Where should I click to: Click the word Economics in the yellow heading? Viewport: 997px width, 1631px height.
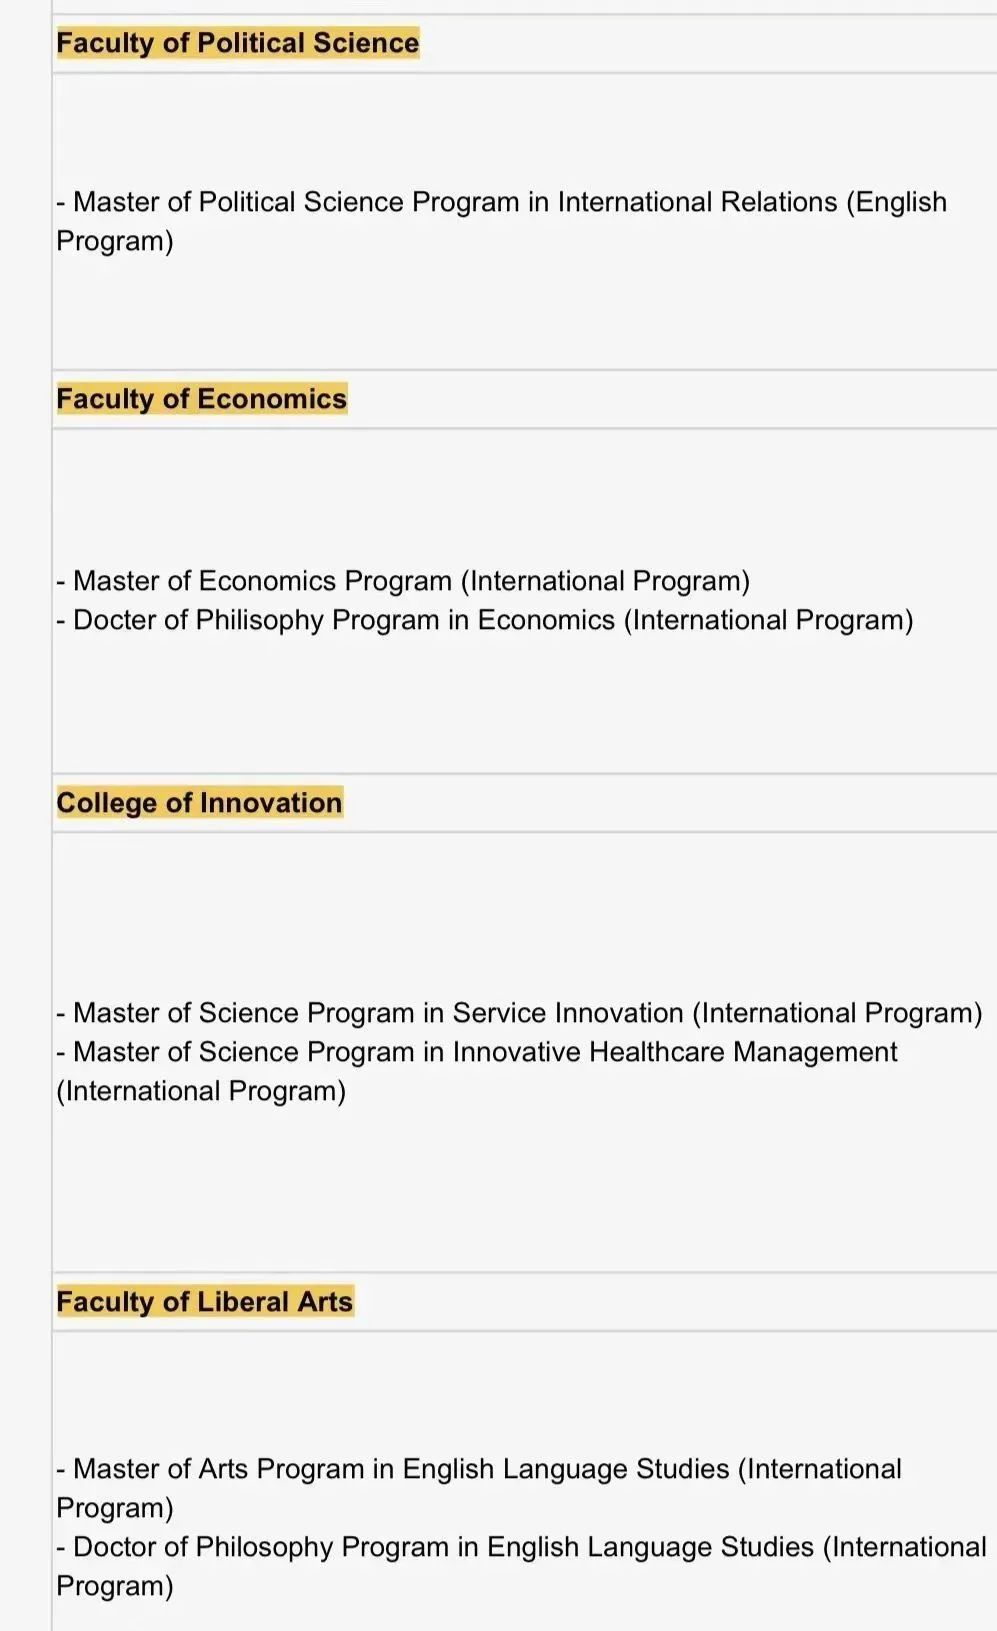(272, 399)
